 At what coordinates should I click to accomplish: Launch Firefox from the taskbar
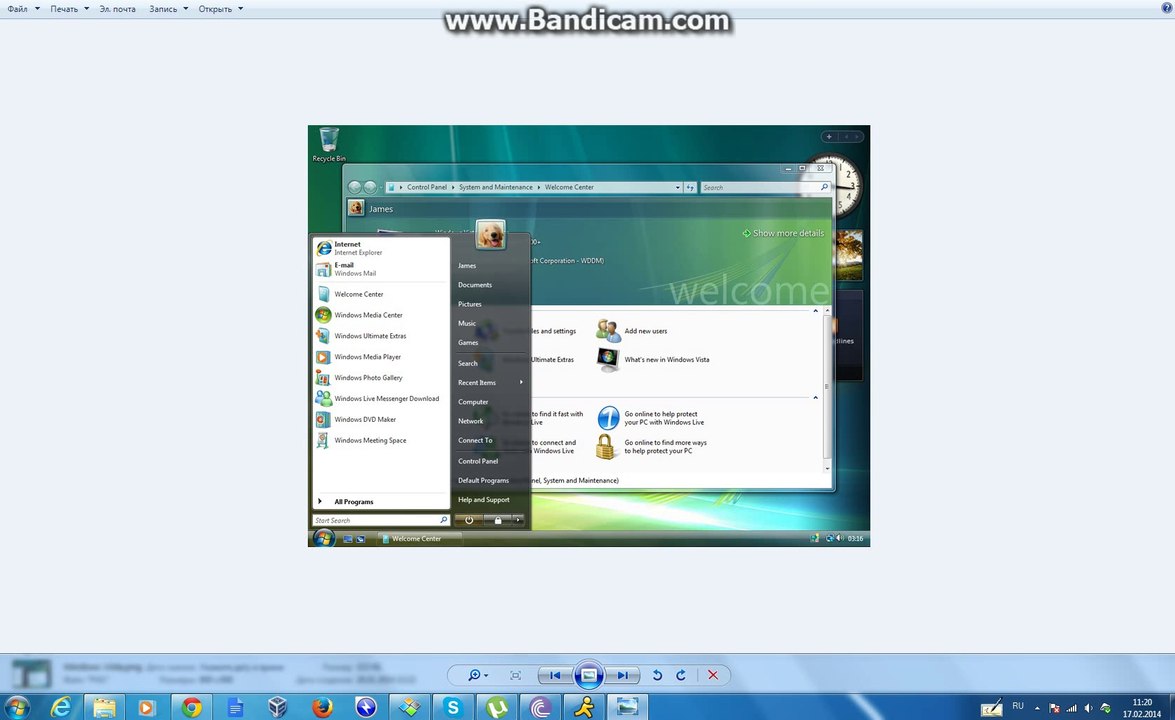tap(322, 707)
